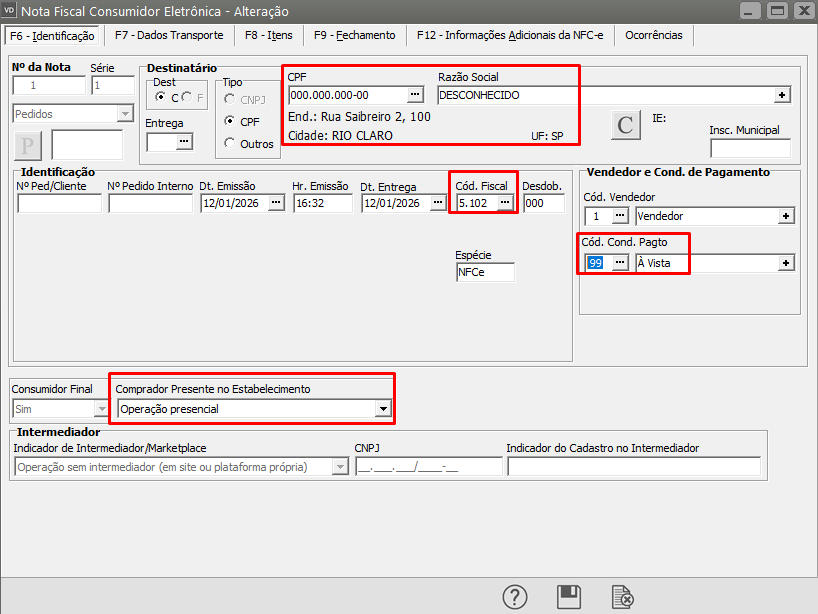Viewport: 818px width, 614px height.
Task: Click the Insc. Municipal input field
Action: tap(750, 149)
